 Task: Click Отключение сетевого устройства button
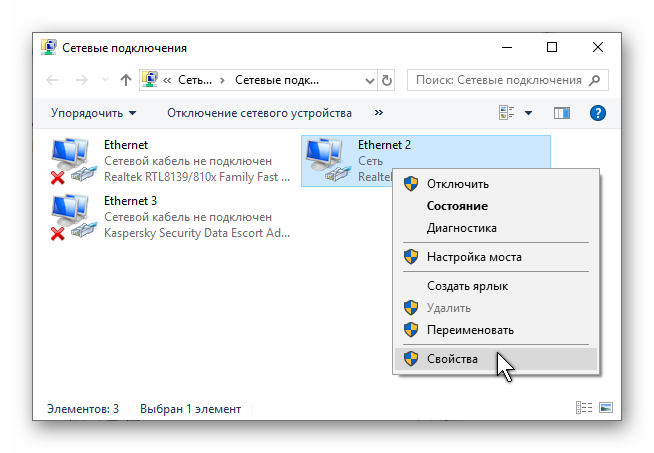(x=259, y=114)
